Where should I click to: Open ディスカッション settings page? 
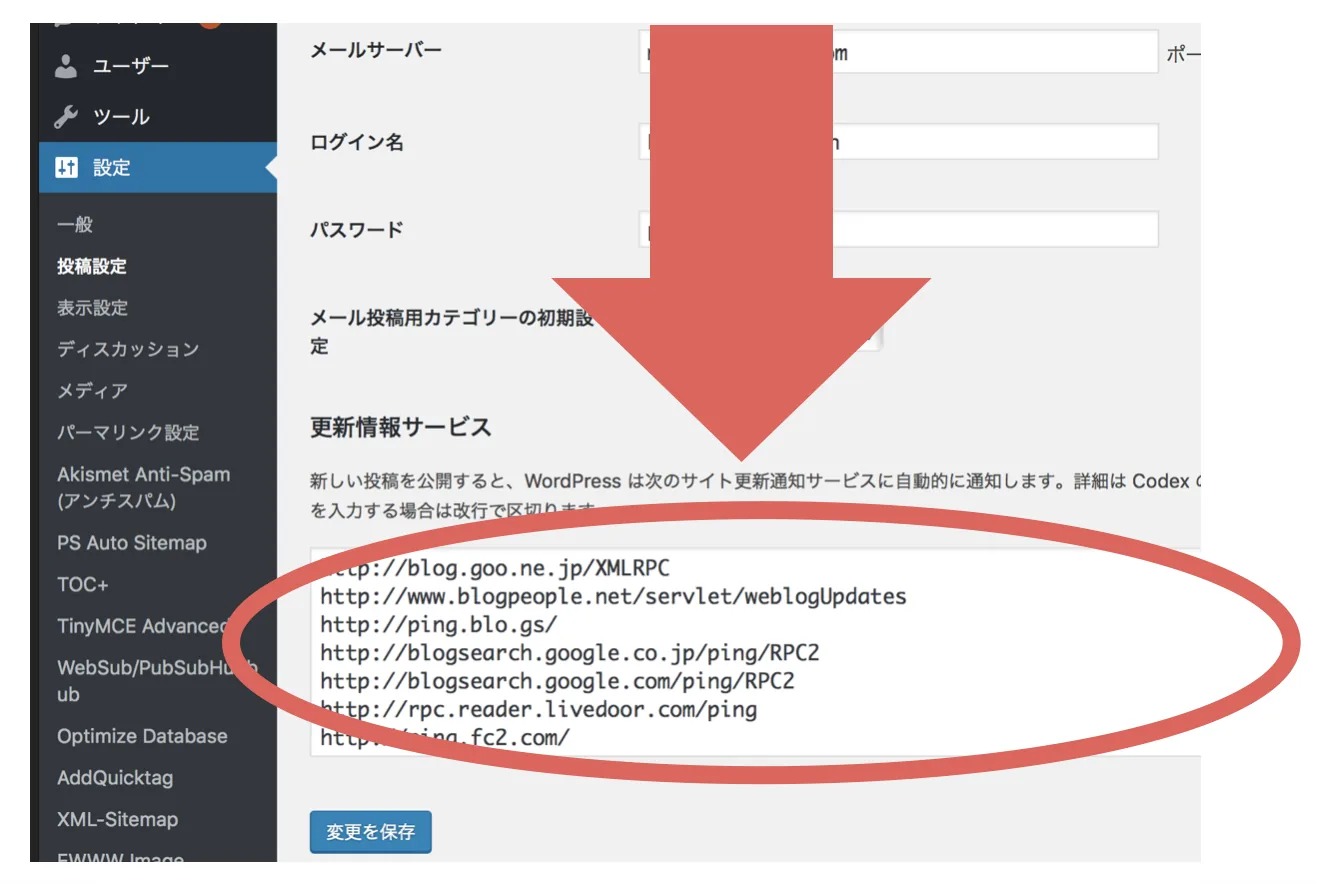pos(128,349)
